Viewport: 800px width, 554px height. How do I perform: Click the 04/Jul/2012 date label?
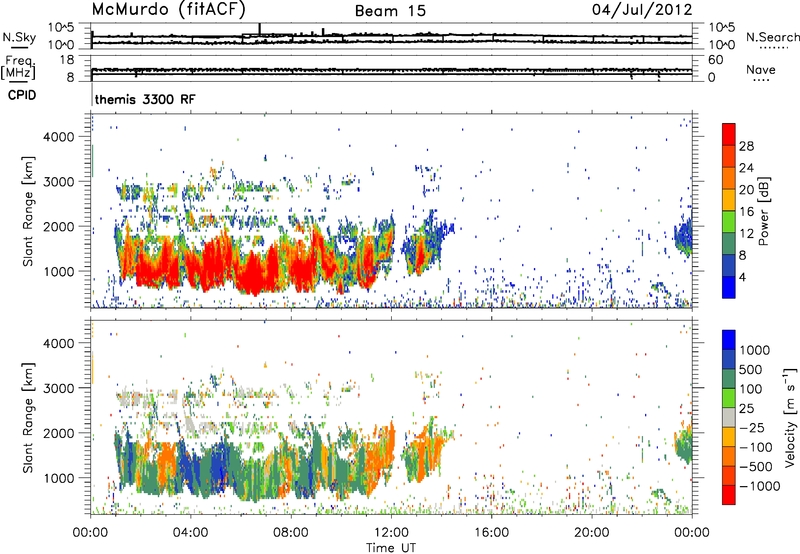[642, 10]
